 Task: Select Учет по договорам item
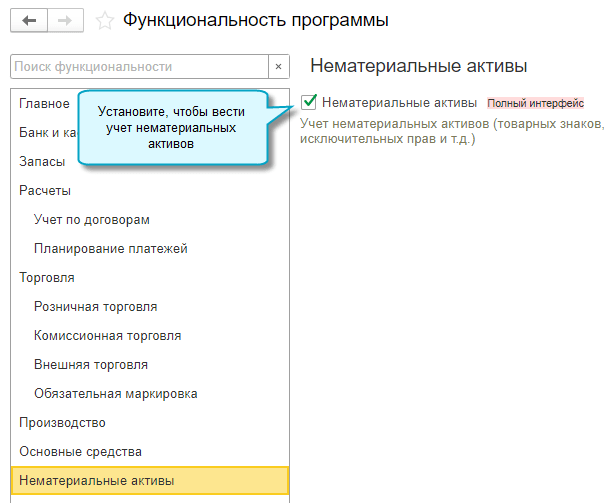(84, 219)
